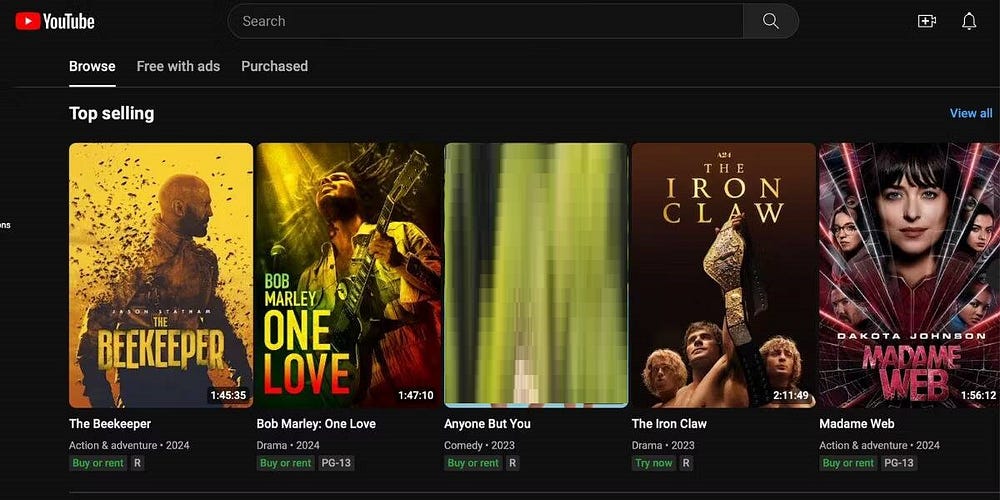This screenshot has height=500, width=1000.
Task: Click the YouTube logo icon
Action: (28, 21)
